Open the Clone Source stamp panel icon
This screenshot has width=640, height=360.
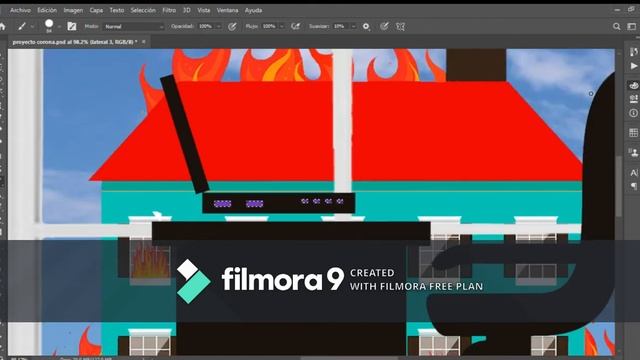coord(633,153)
